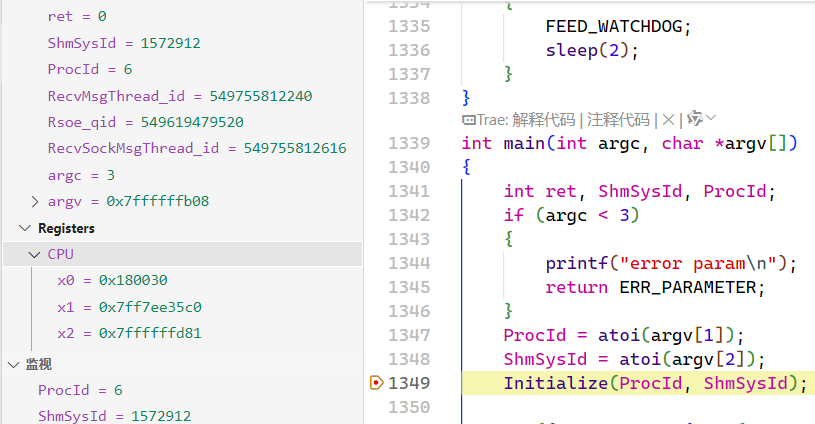Screen dimensions: 815x424
Task: Click line number 1347 in gutter
Action: pyautogui.click(x=409, y=335)
